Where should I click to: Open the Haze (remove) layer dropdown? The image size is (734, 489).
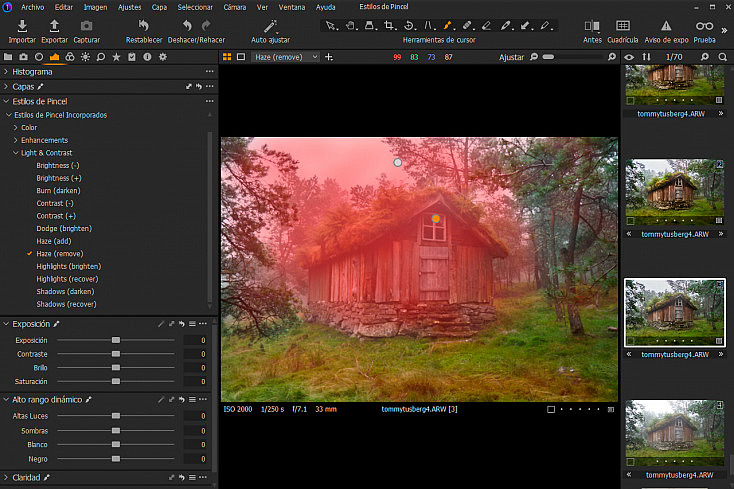(x=285, y=57)
